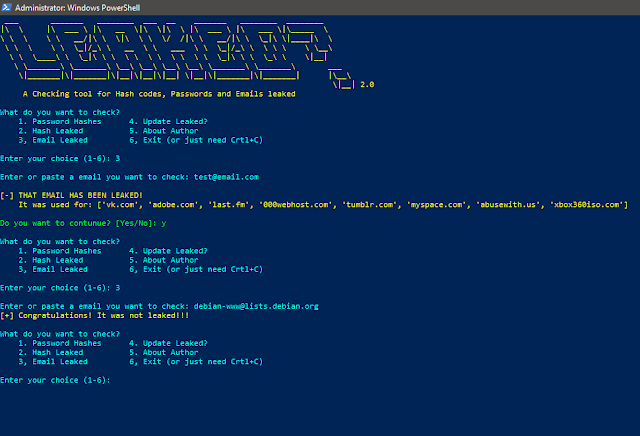Click 'tumblr.com' in the leaked sites list
Screen dimensions: 640x436
(x=370, y=205)
